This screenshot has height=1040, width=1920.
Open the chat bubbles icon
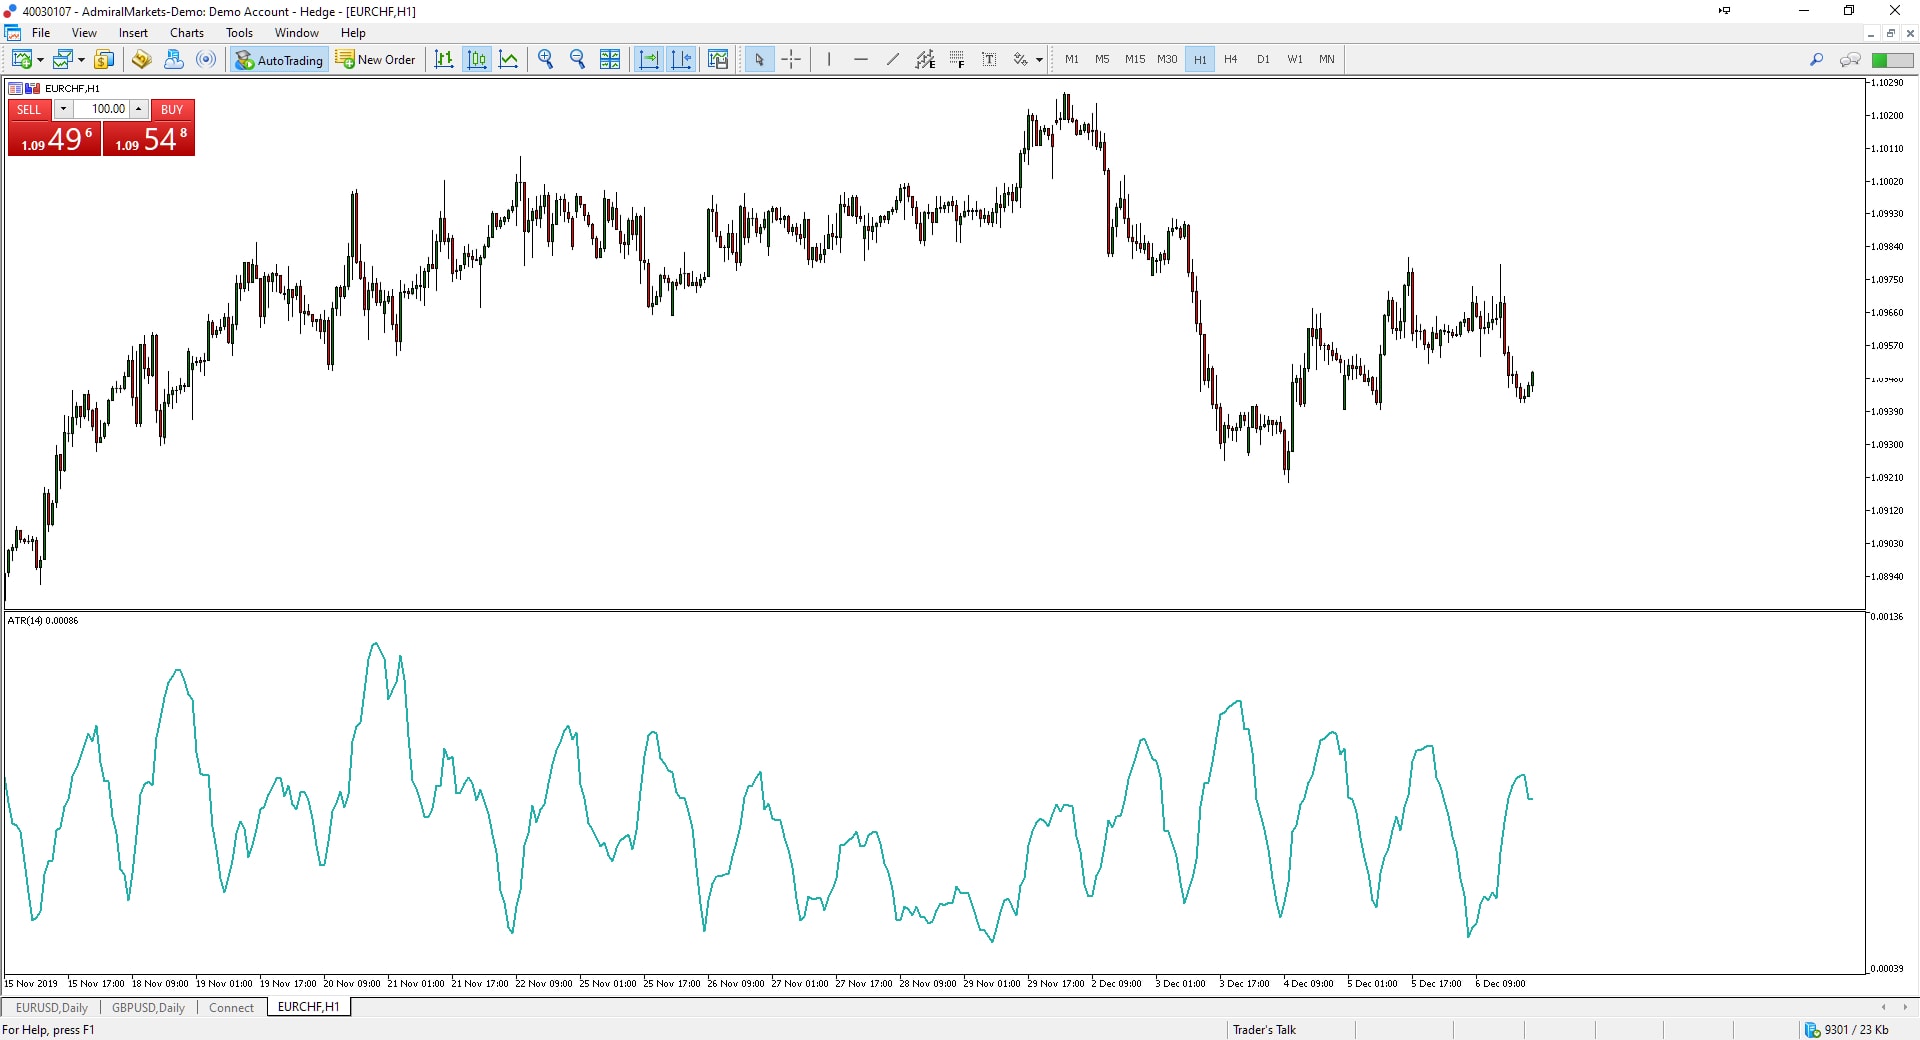point(1850,60)
